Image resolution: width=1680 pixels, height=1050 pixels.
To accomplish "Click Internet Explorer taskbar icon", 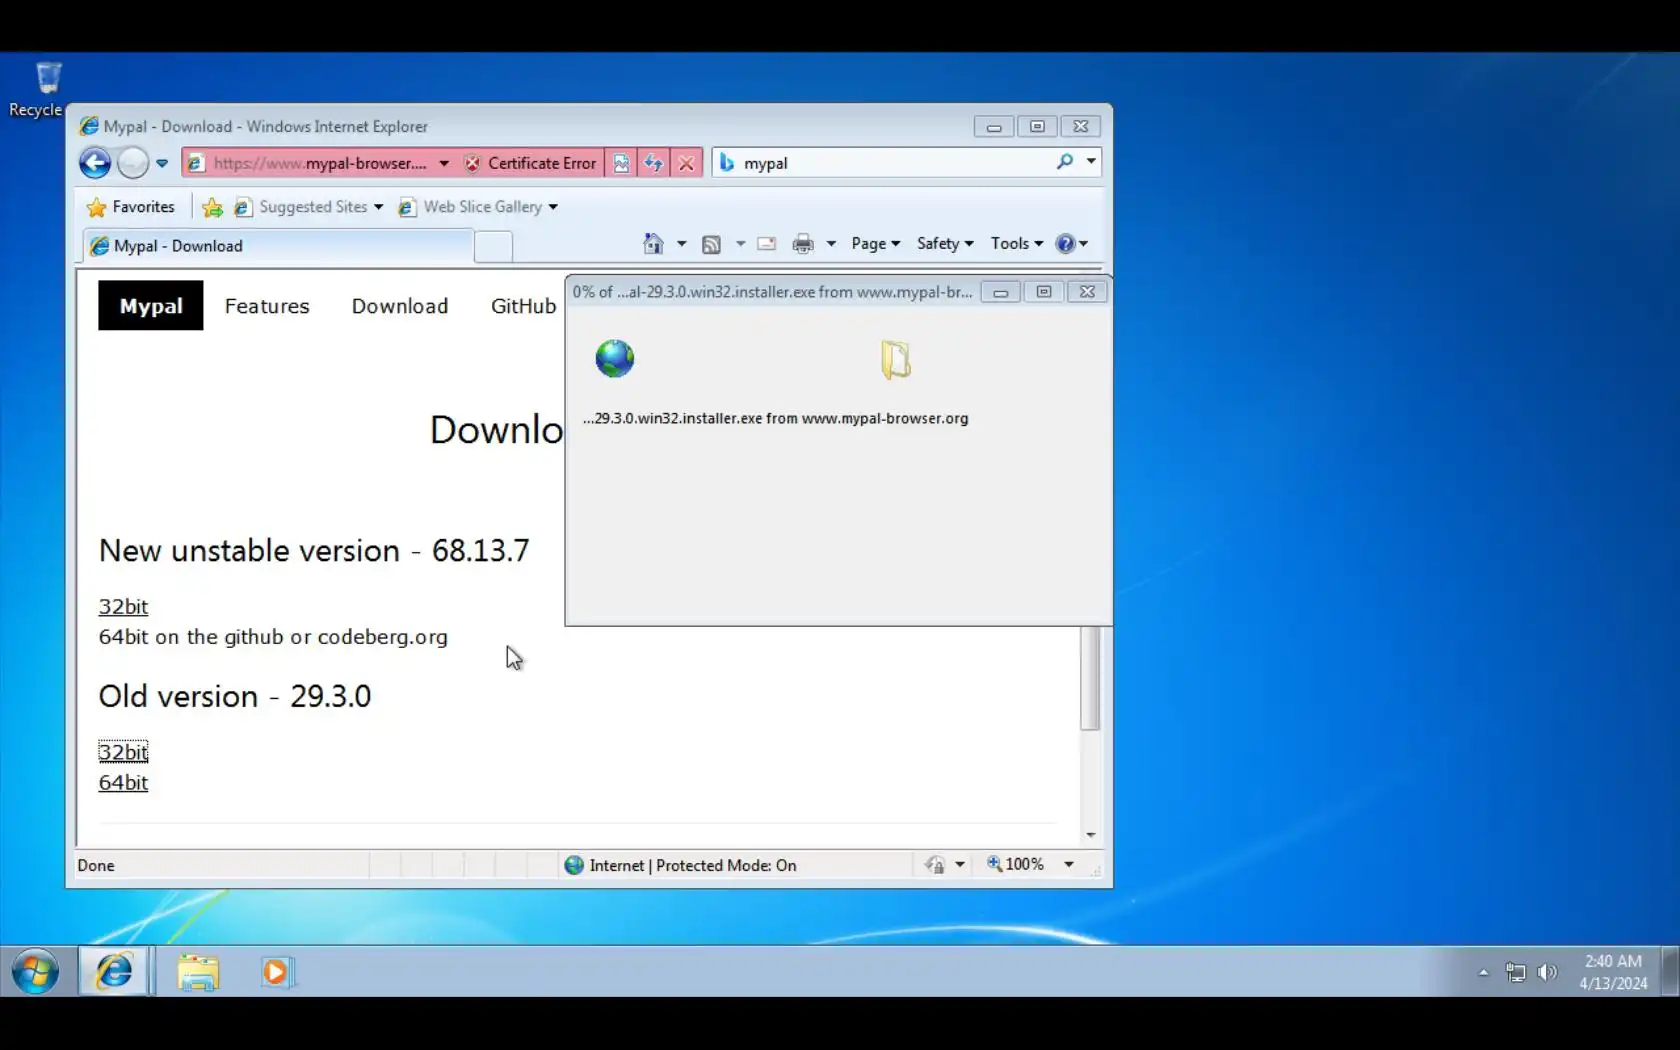I will coord(115,972).
